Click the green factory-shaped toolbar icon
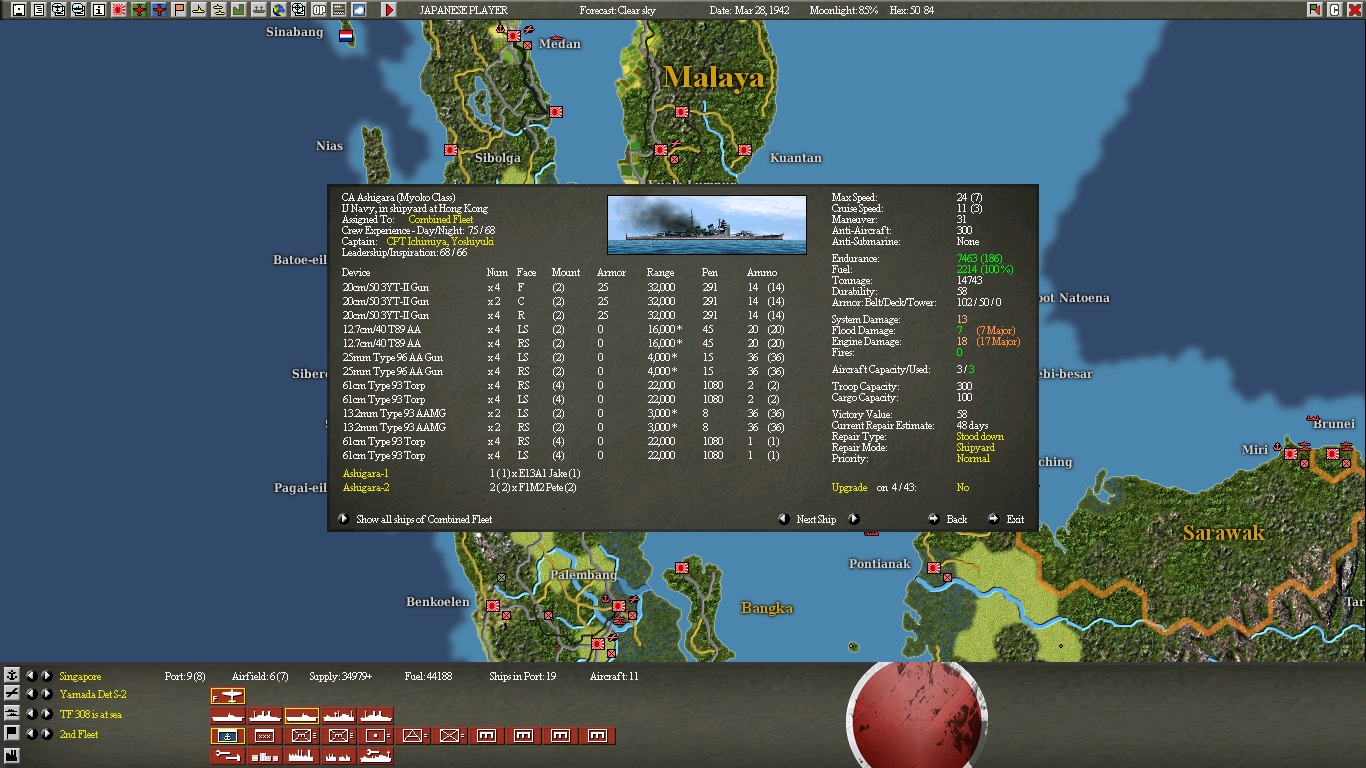The height and width of the screenshot is (768, 1366). pos(239,10)
